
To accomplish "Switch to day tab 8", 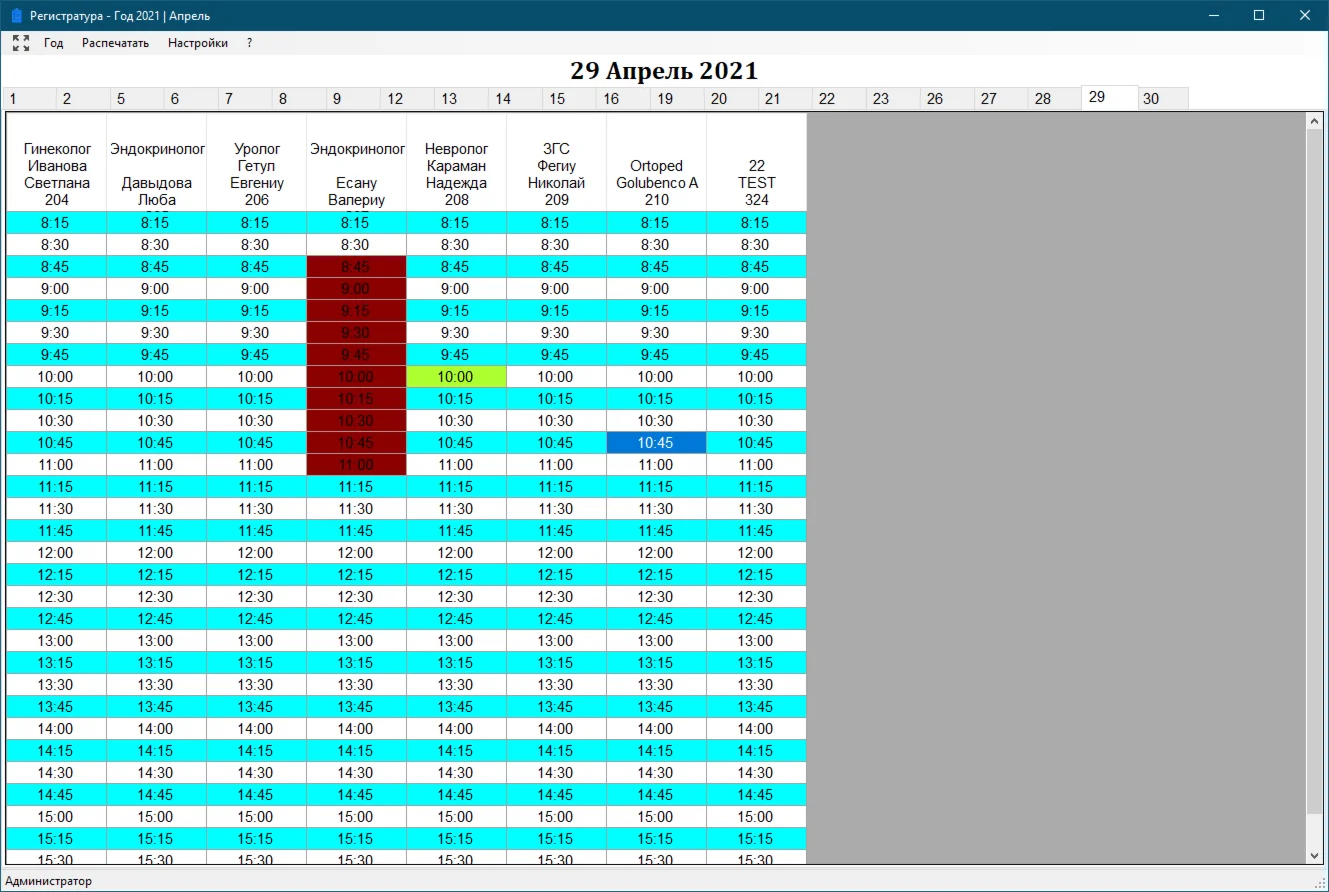I will coord(299,99).
